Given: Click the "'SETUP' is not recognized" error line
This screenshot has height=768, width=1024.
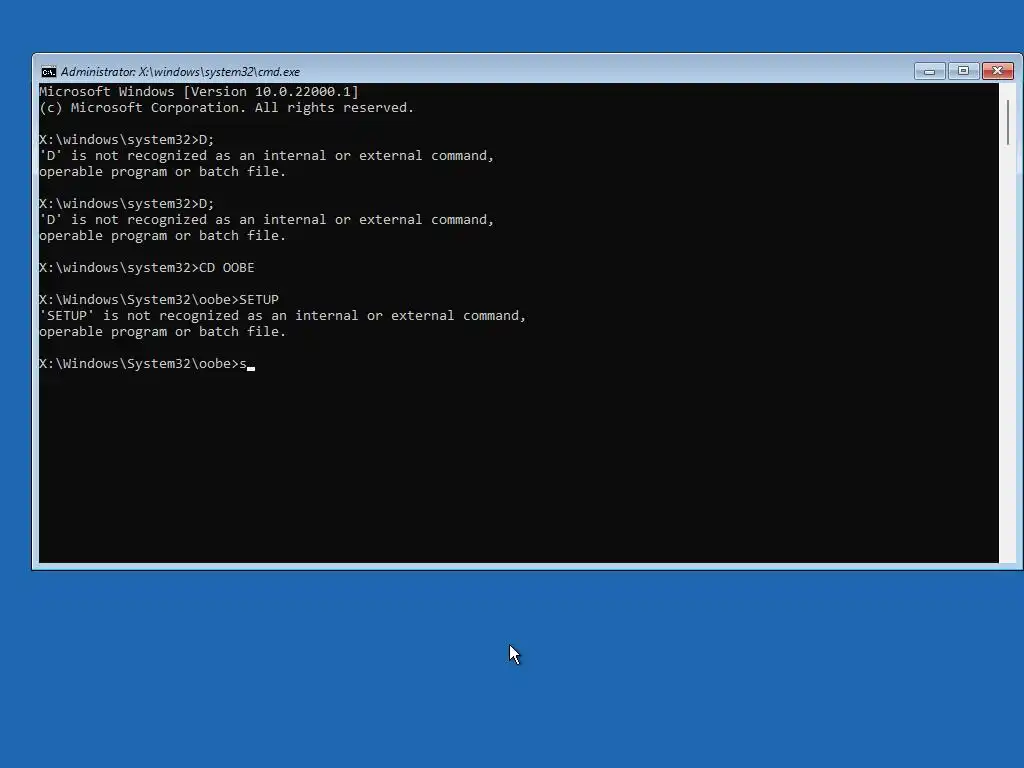Looking at the screenshot, I should (x=282, y=316).
